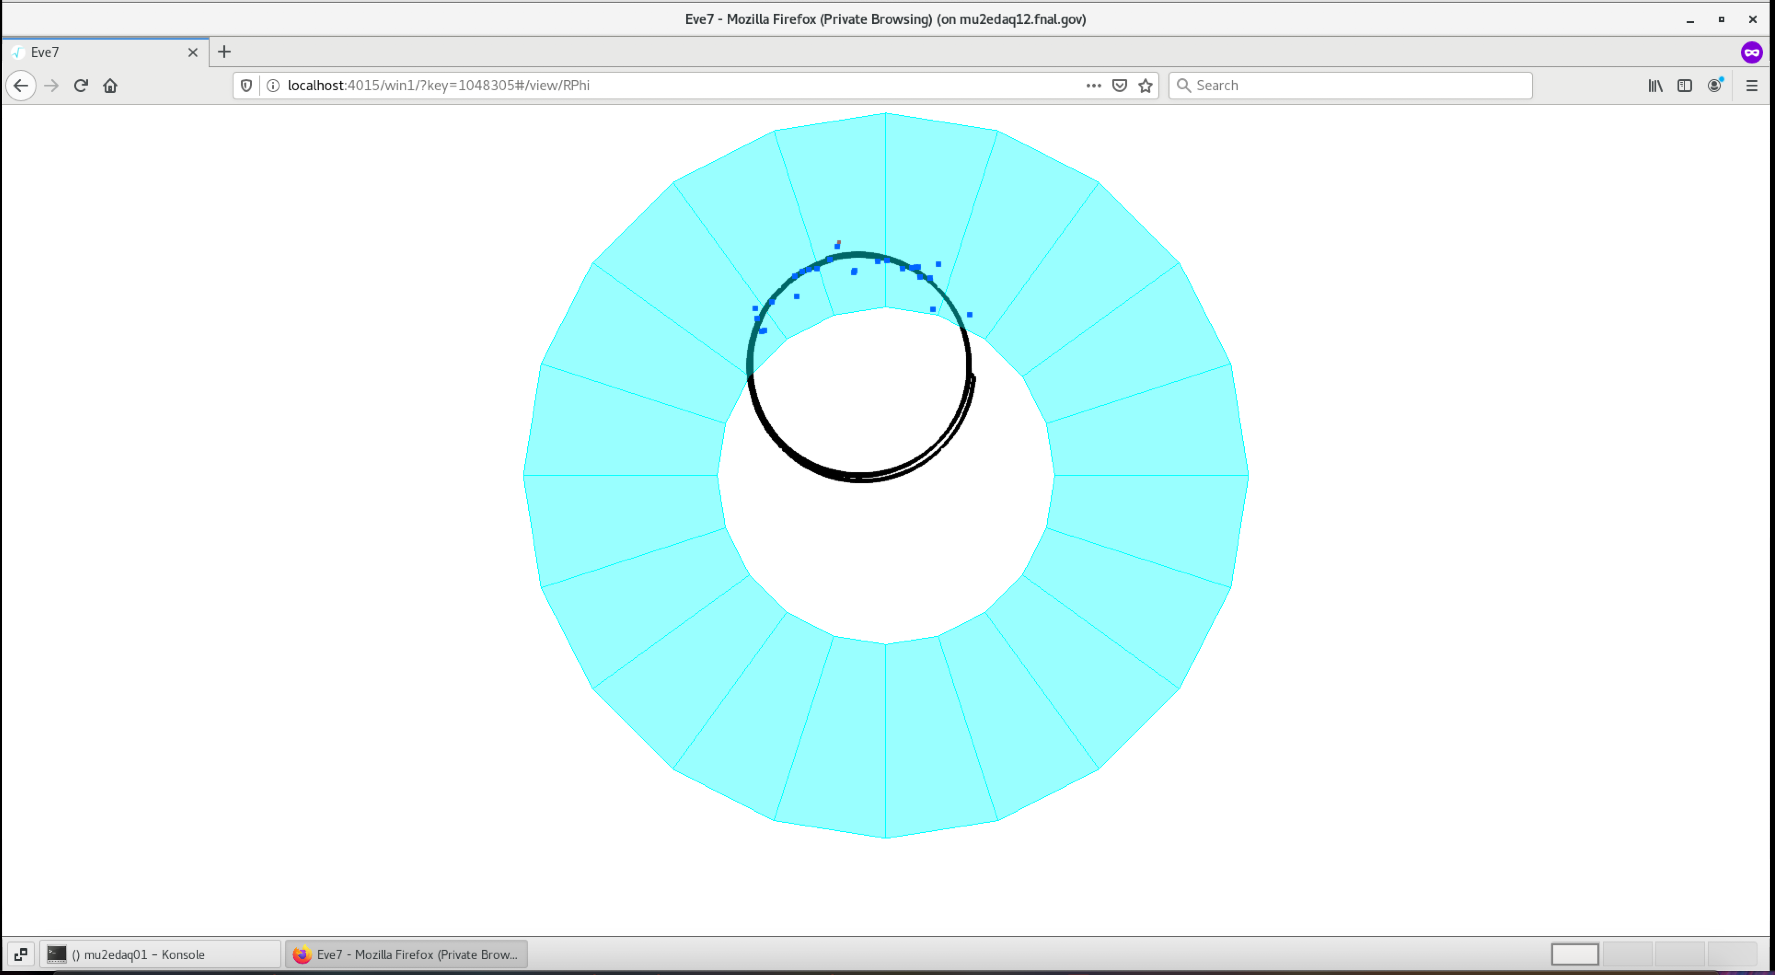
Task: Select the Eve7 browser tab
Action: [105, 52]
